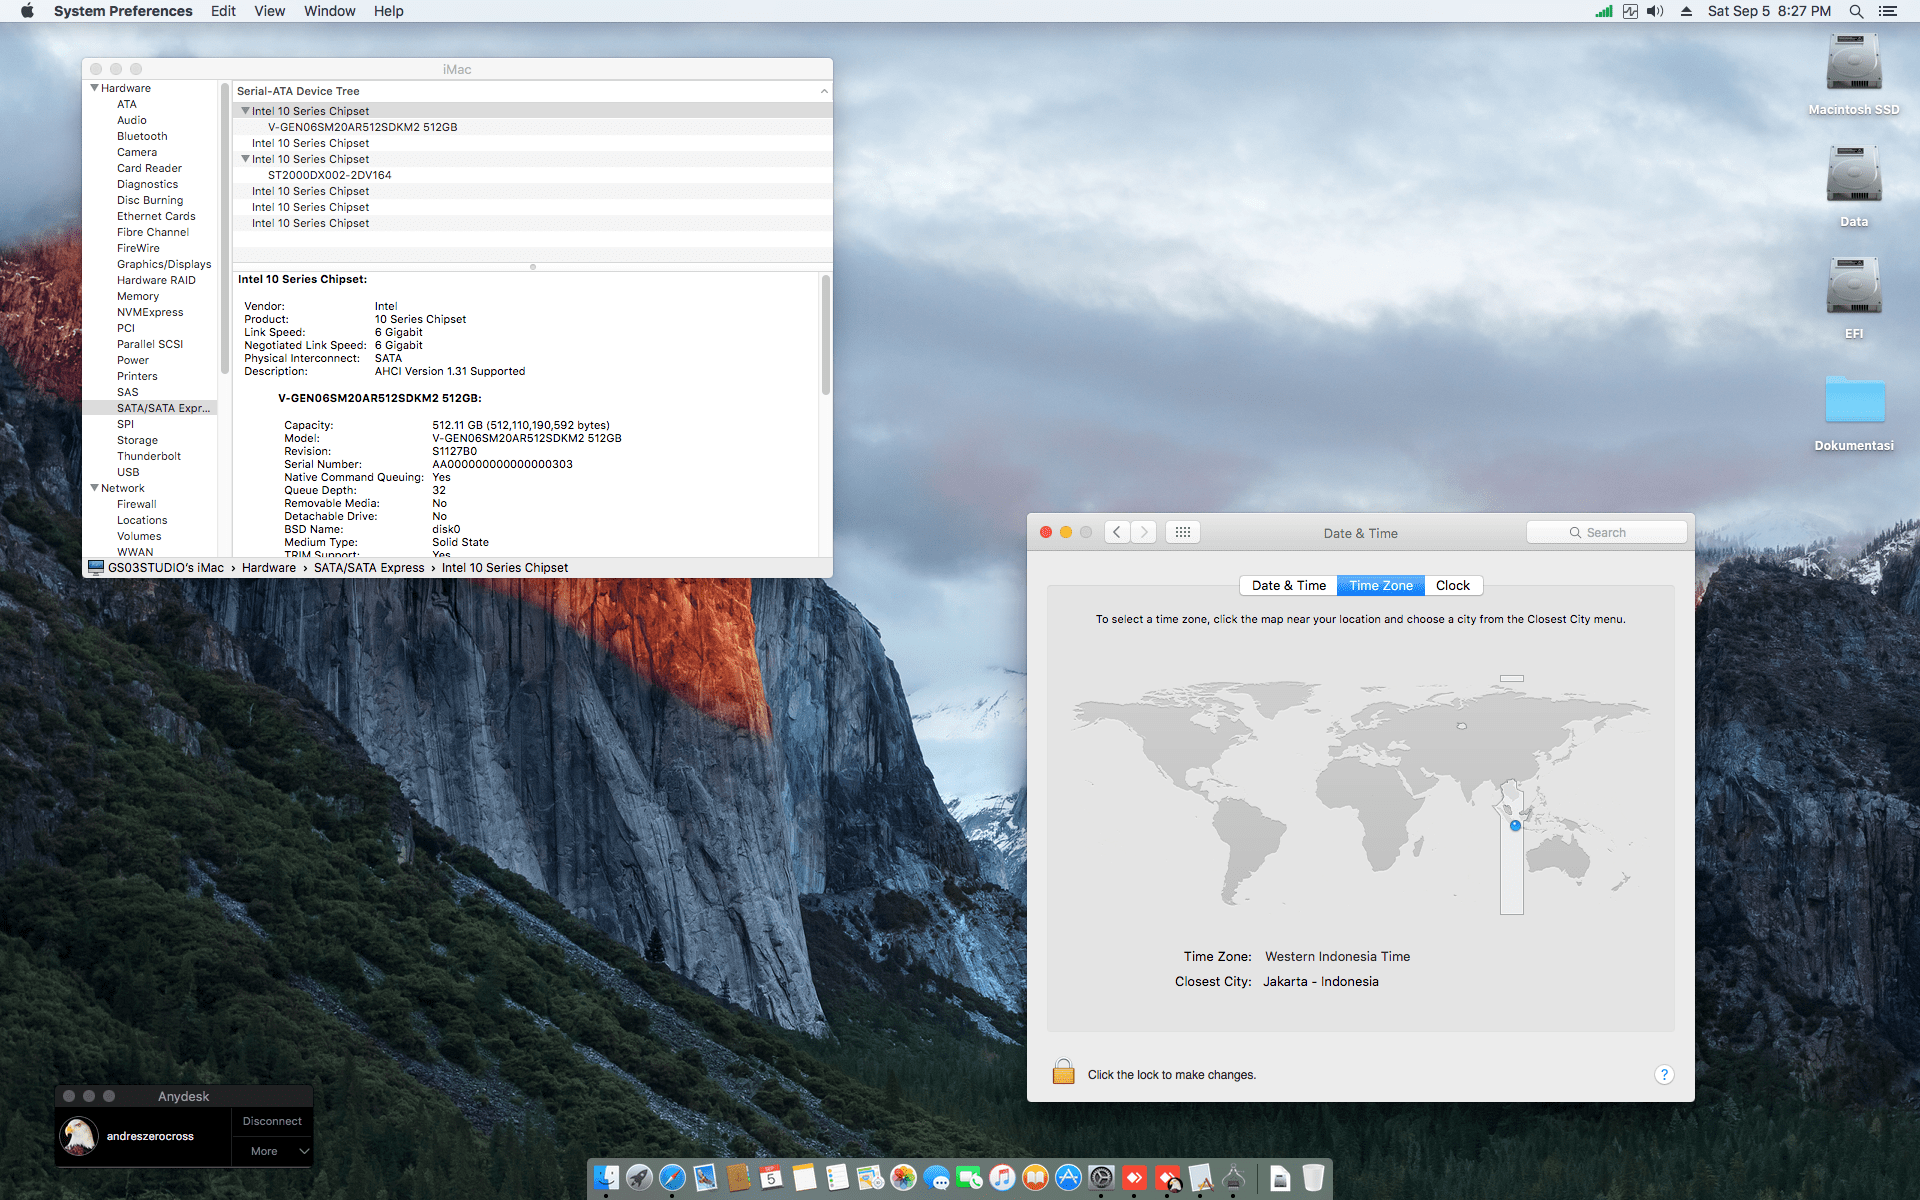Show all preferences grid icon

click(1182, 532)
